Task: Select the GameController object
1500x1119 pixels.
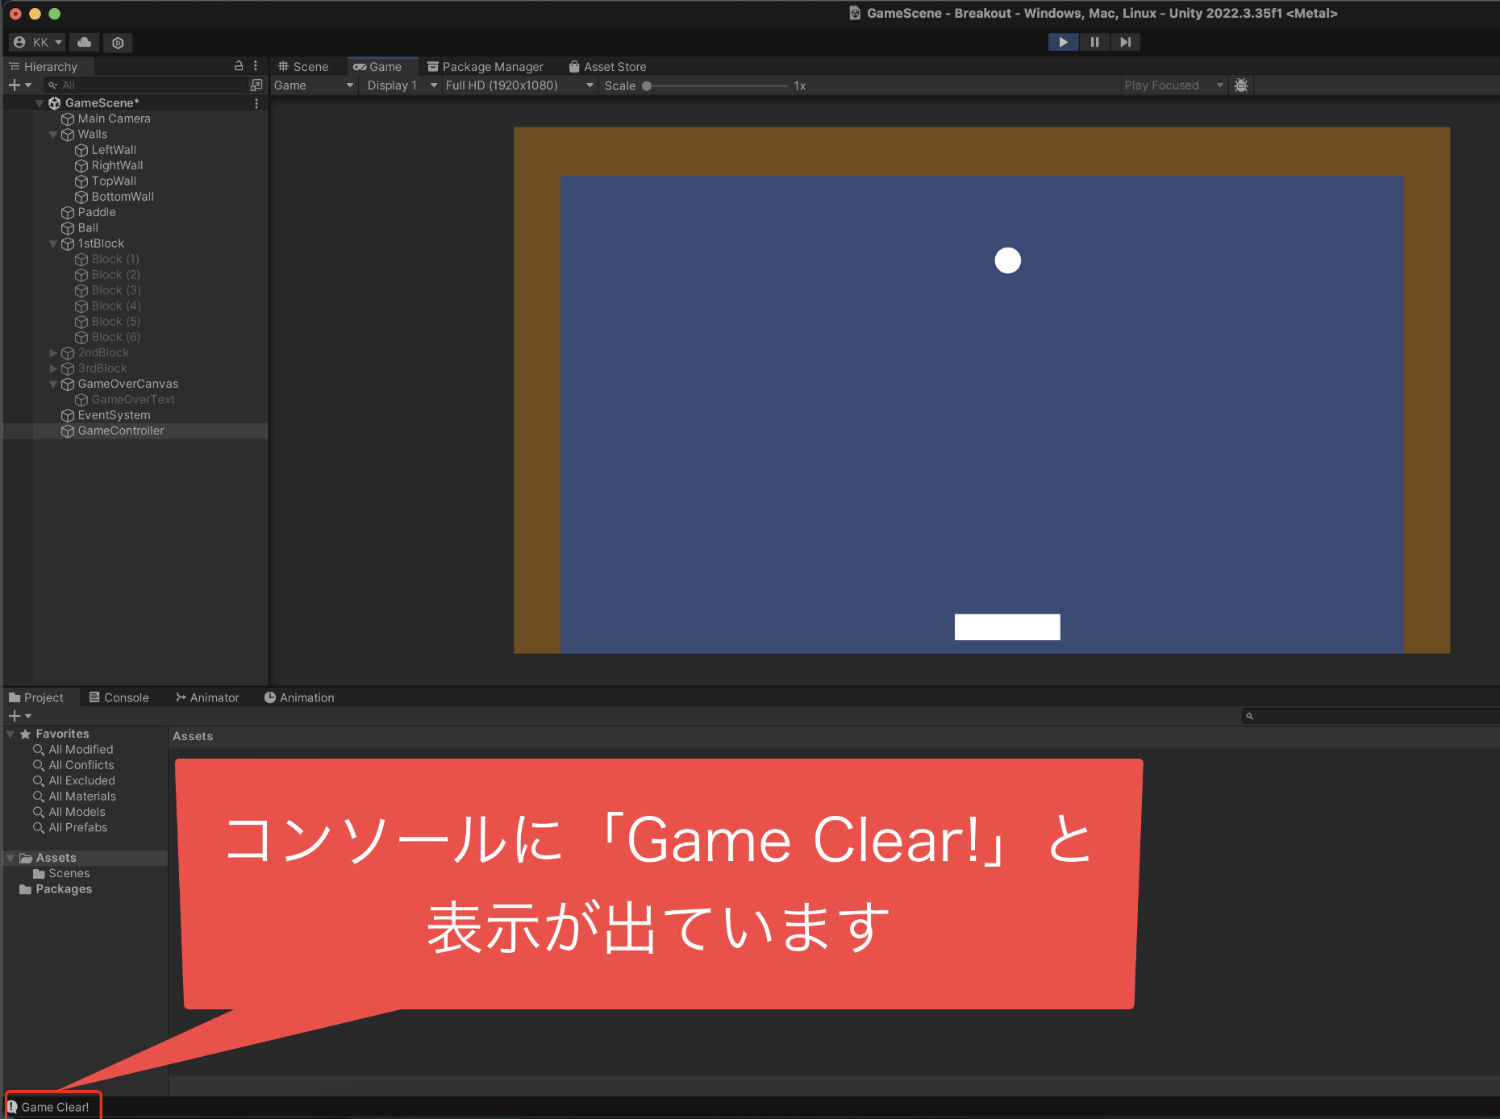Action: 112,431
